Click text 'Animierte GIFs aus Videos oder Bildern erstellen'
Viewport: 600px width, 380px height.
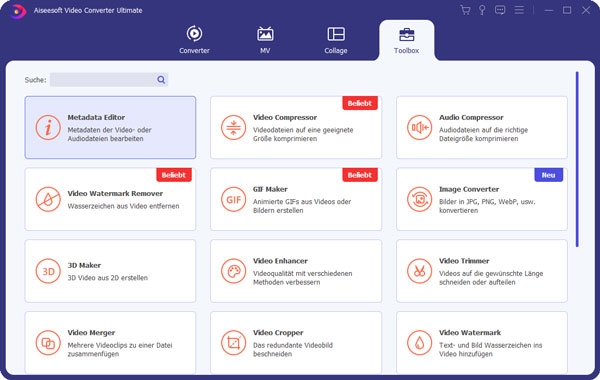302,206
